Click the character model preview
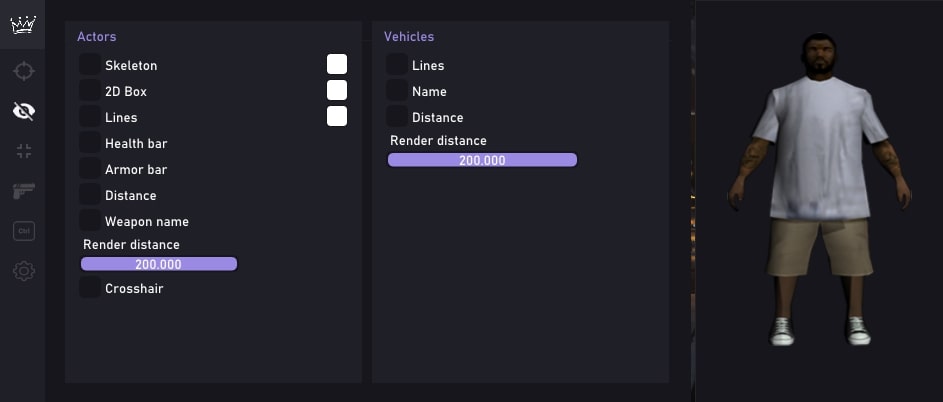 (820, 190)
